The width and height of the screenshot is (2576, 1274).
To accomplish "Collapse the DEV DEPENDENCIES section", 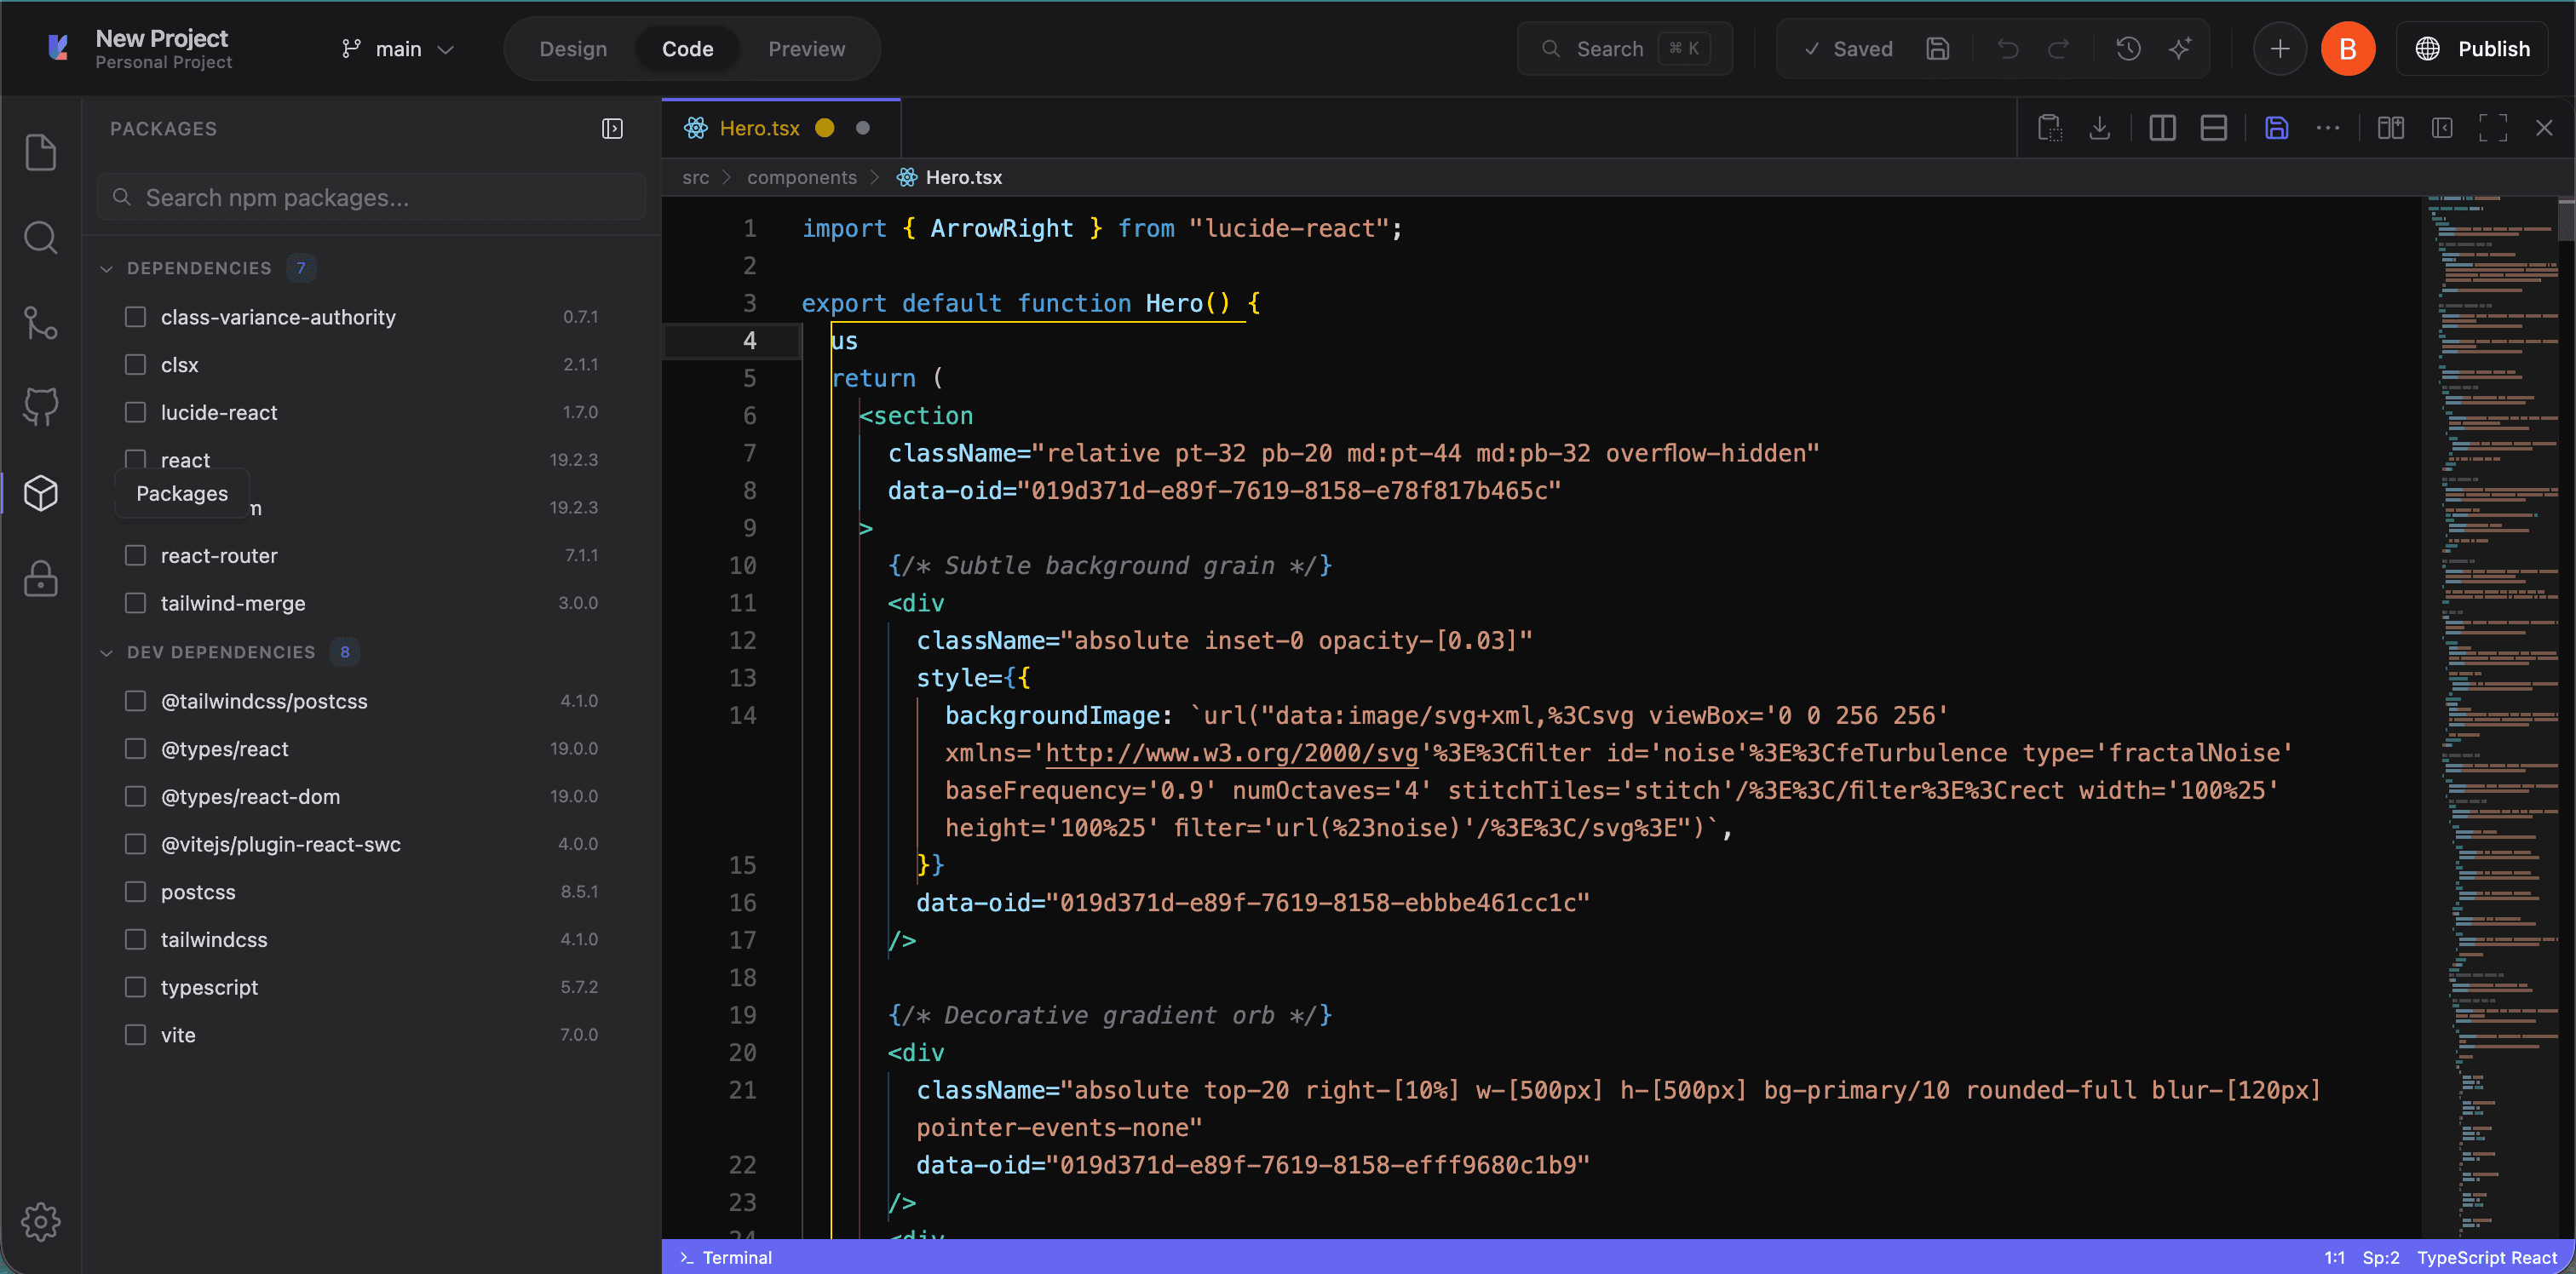I will (106, 652).
